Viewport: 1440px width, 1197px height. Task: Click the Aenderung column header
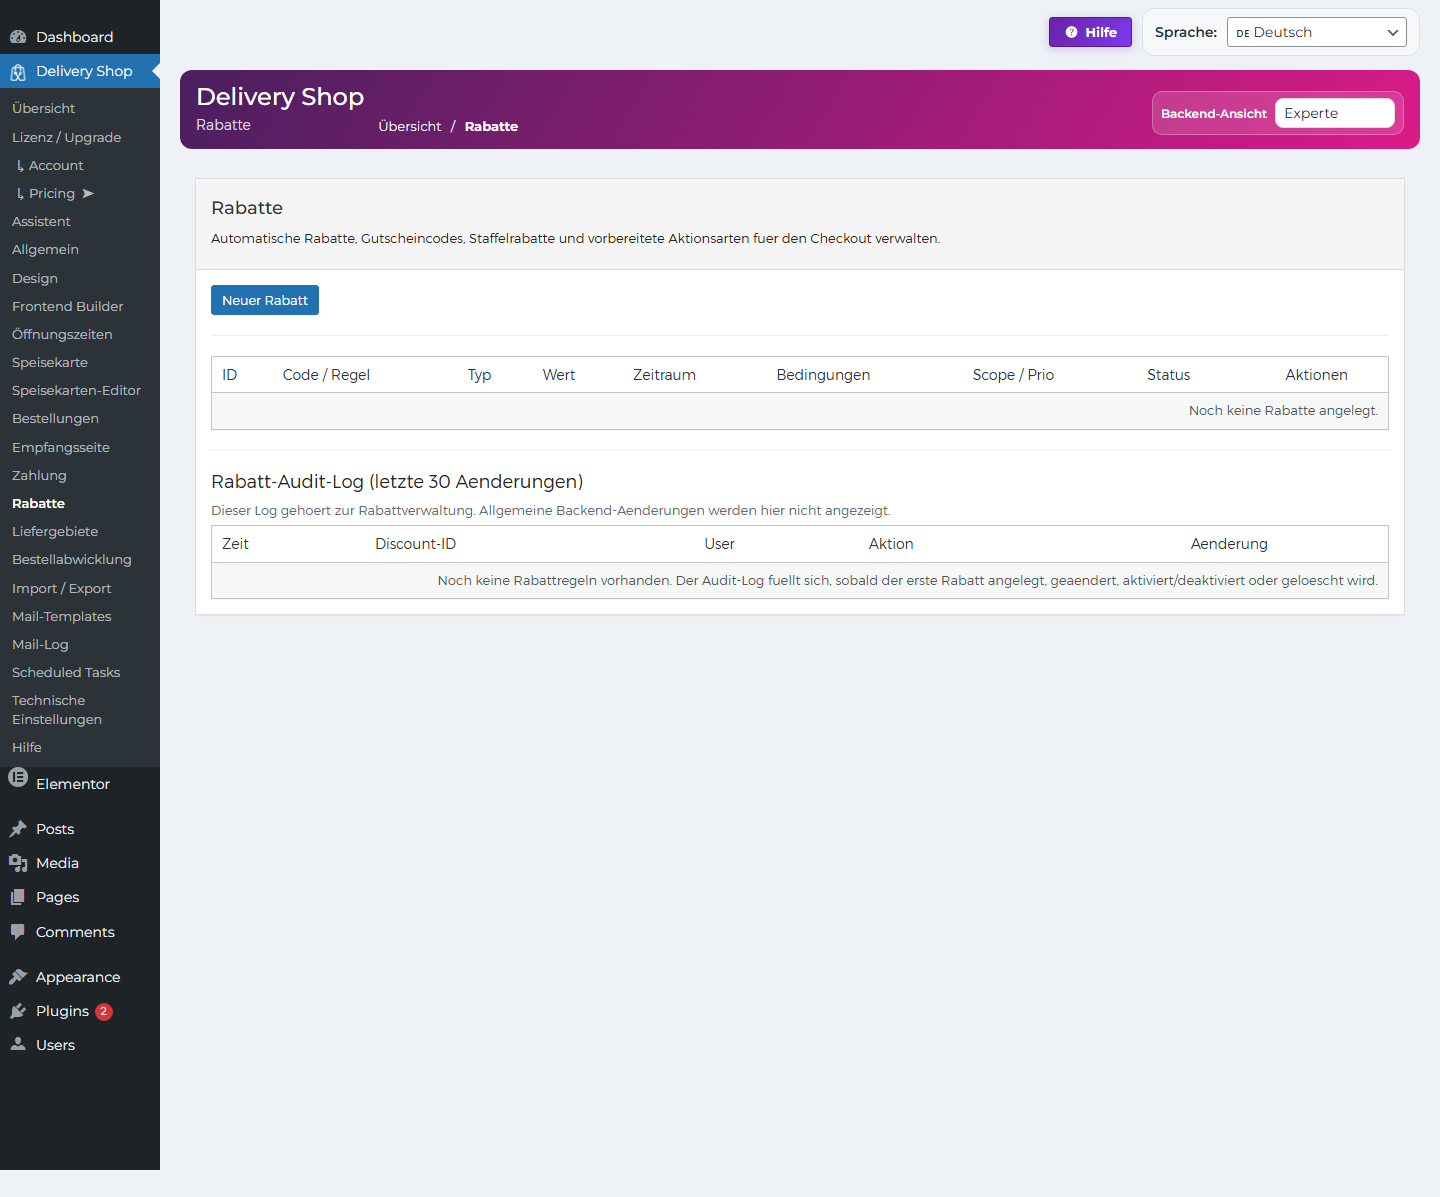pos(1229,544)
